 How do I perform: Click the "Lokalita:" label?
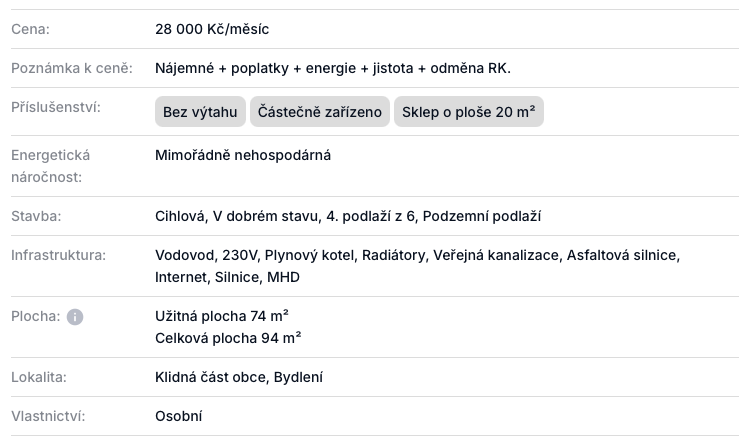39,377
